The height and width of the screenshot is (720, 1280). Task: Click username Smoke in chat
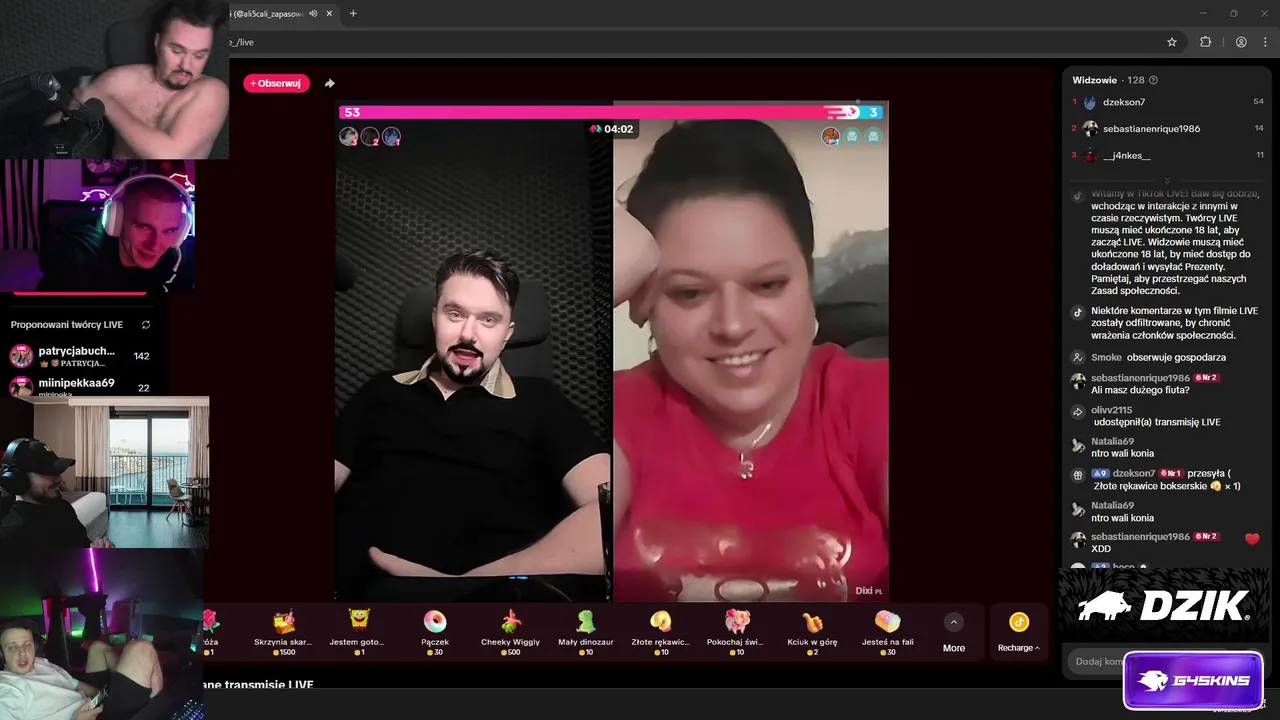point(1106,357)
